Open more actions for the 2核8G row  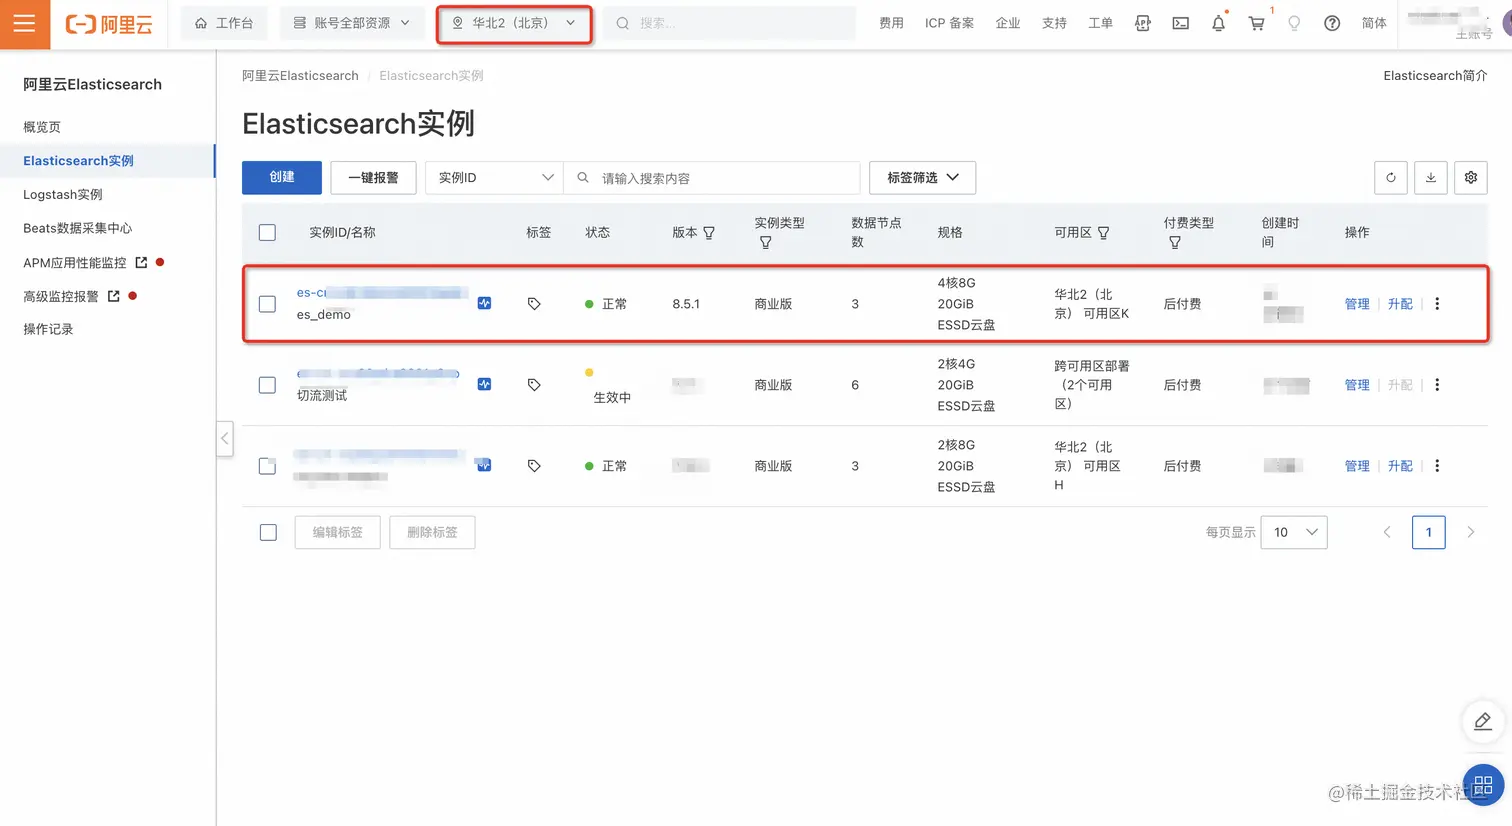[1437, 466]
